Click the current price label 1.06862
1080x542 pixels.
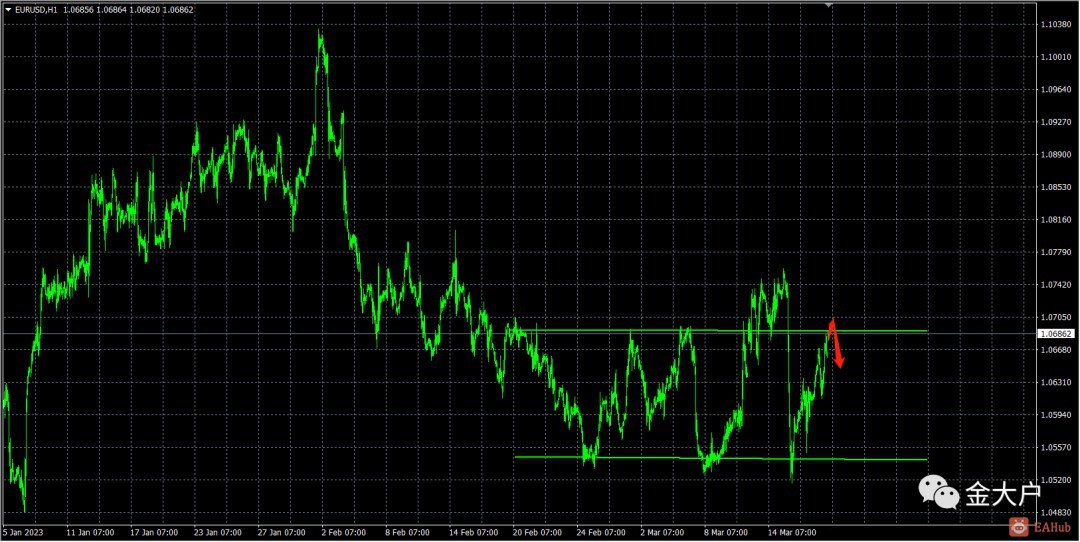1055,333
